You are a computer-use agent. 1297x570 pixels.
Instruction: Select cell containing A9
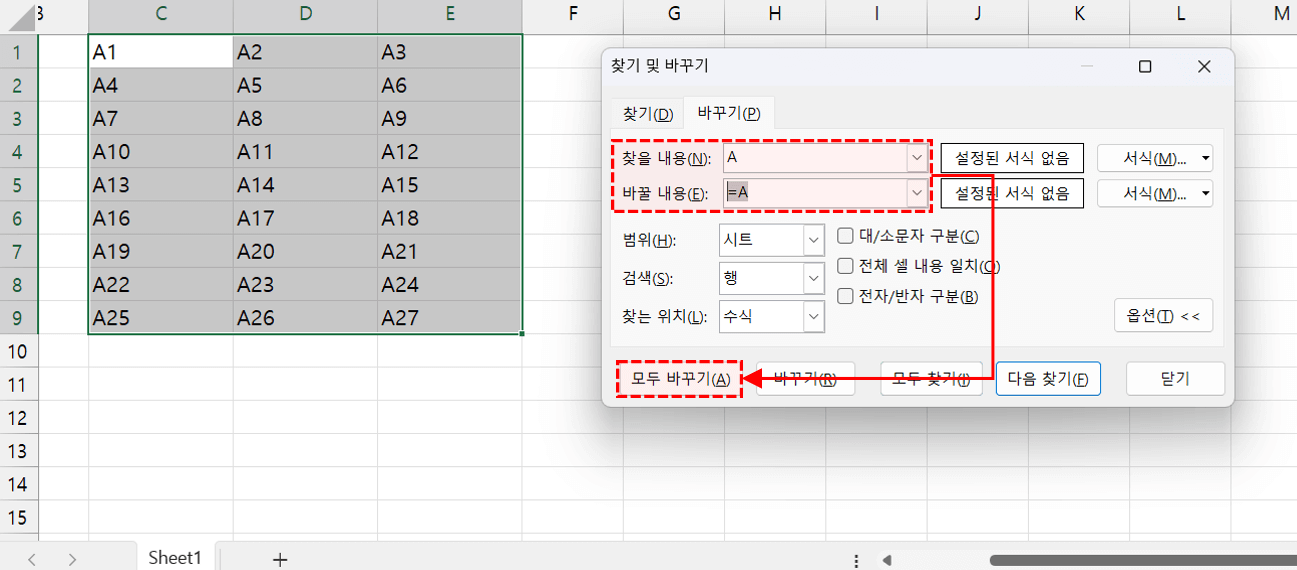pos(450,118)
